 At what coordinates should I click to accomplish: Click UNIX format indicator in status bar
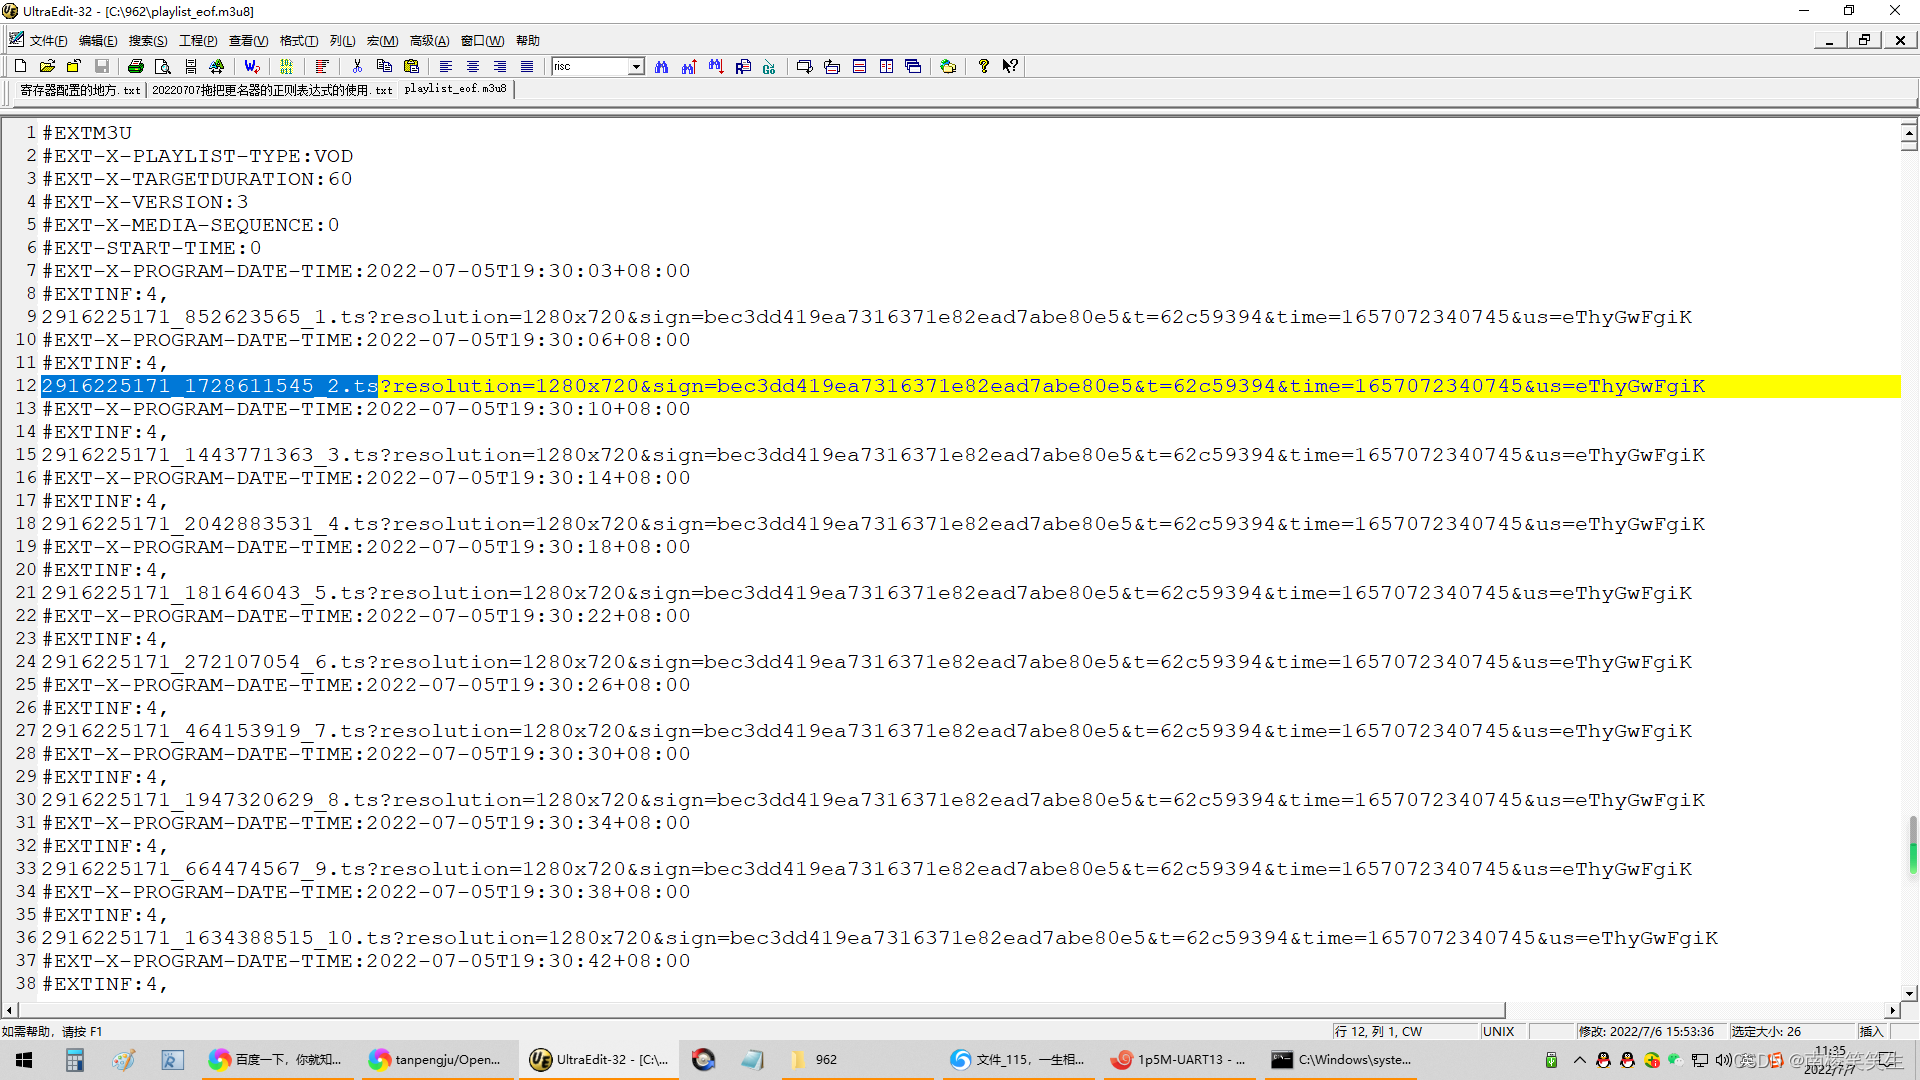(1498, 1031)
